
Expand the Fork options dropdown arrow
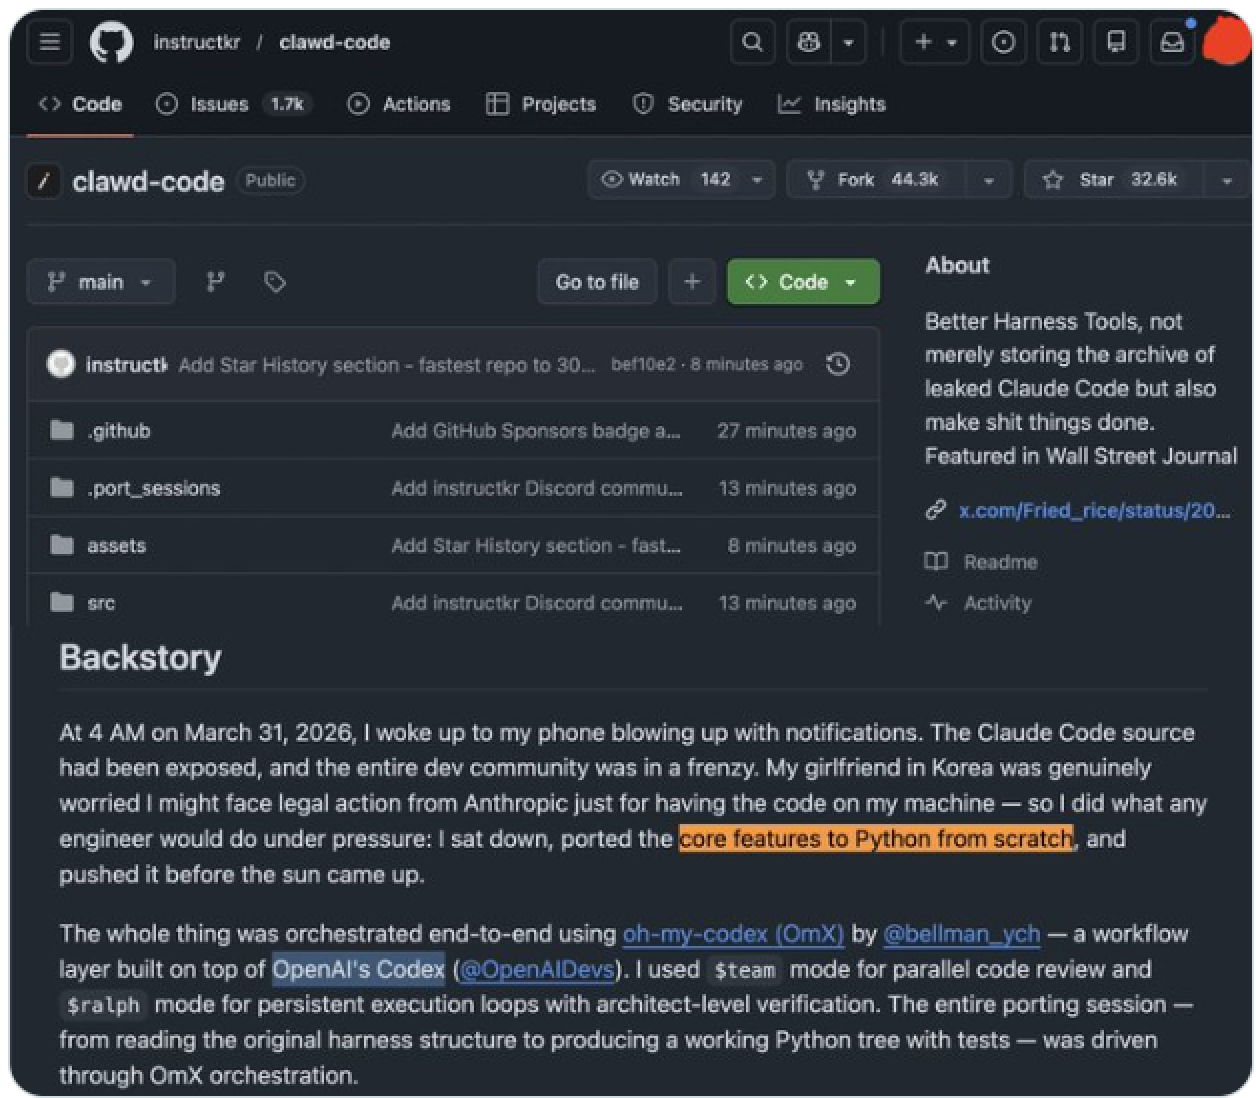click(988, 180)
